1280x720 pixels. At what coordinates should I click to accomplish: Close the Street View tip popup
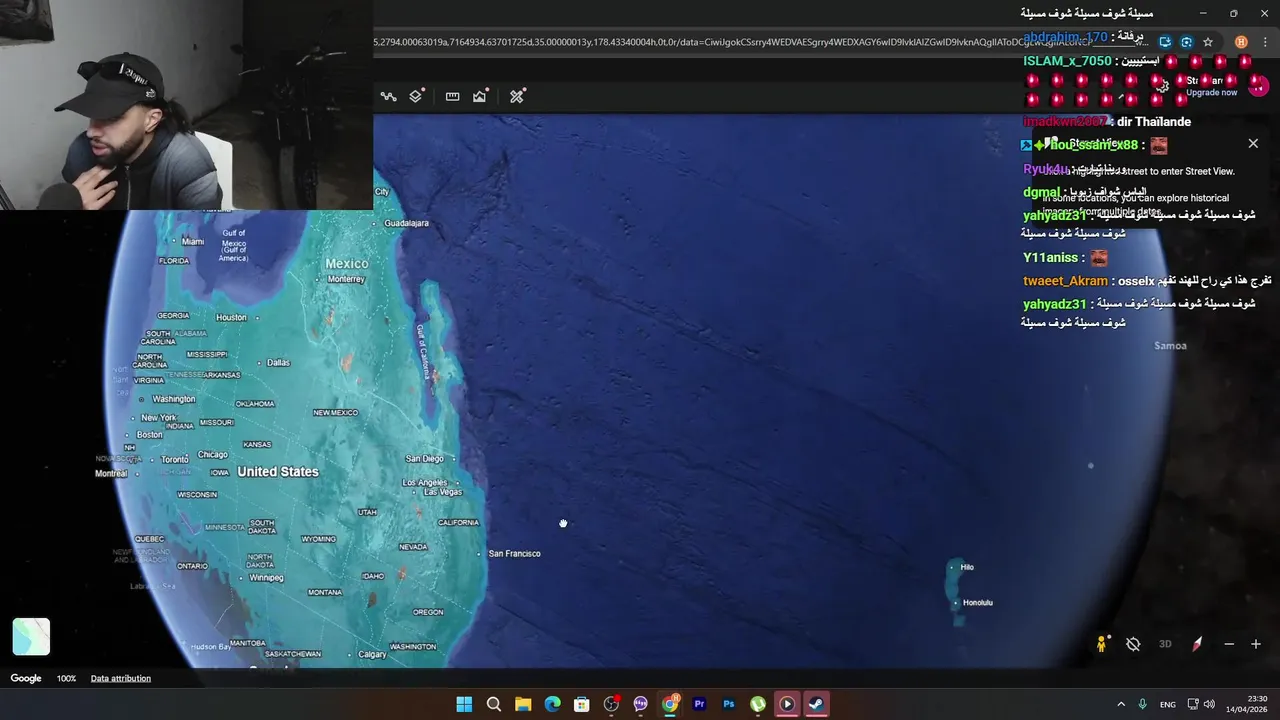[1253, 144]
